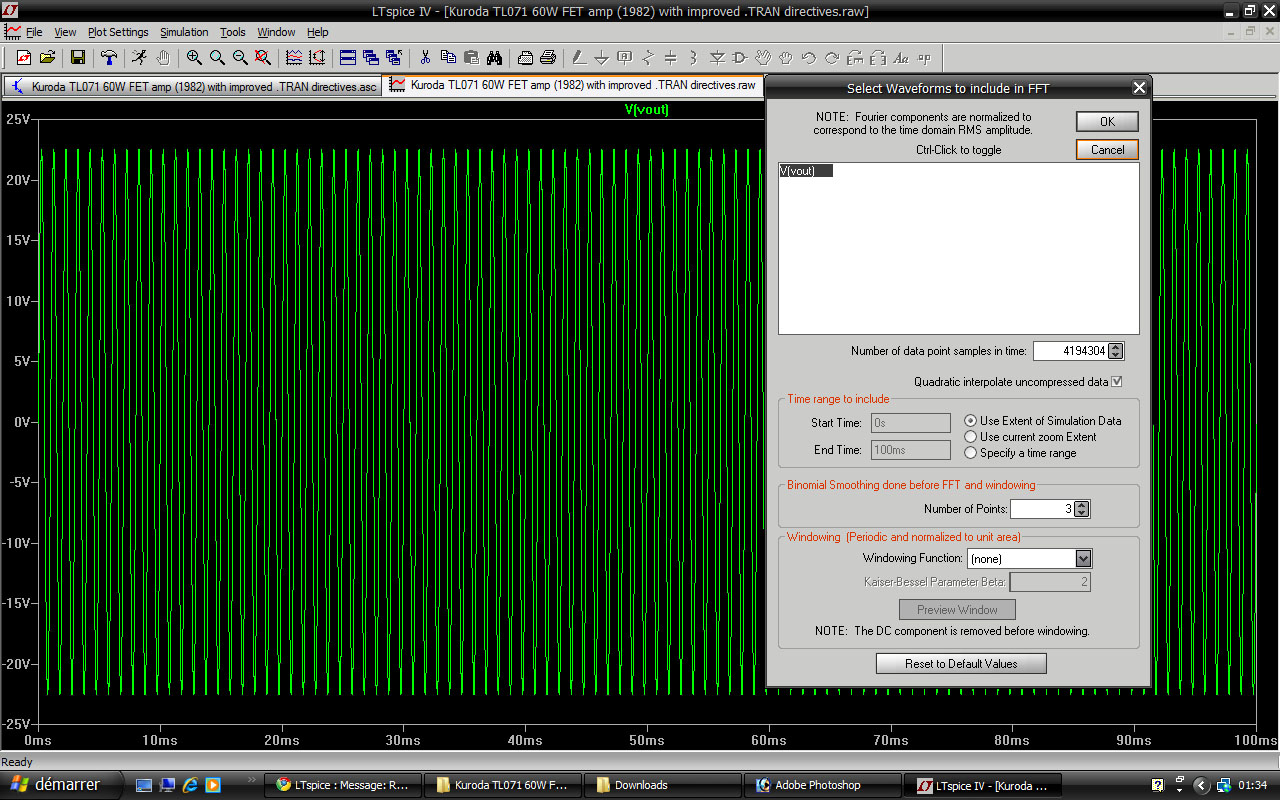Click the Number of Points input field
Image resolution: width=1280 pixels, height=800 pixels.
1041,509
